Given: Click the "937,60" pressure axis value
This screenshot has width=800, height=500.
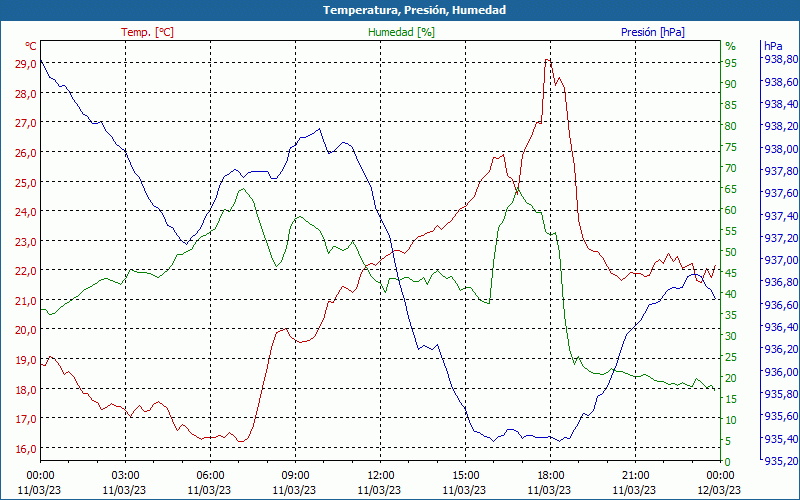Looking at the screenshot, I should 781,193.
